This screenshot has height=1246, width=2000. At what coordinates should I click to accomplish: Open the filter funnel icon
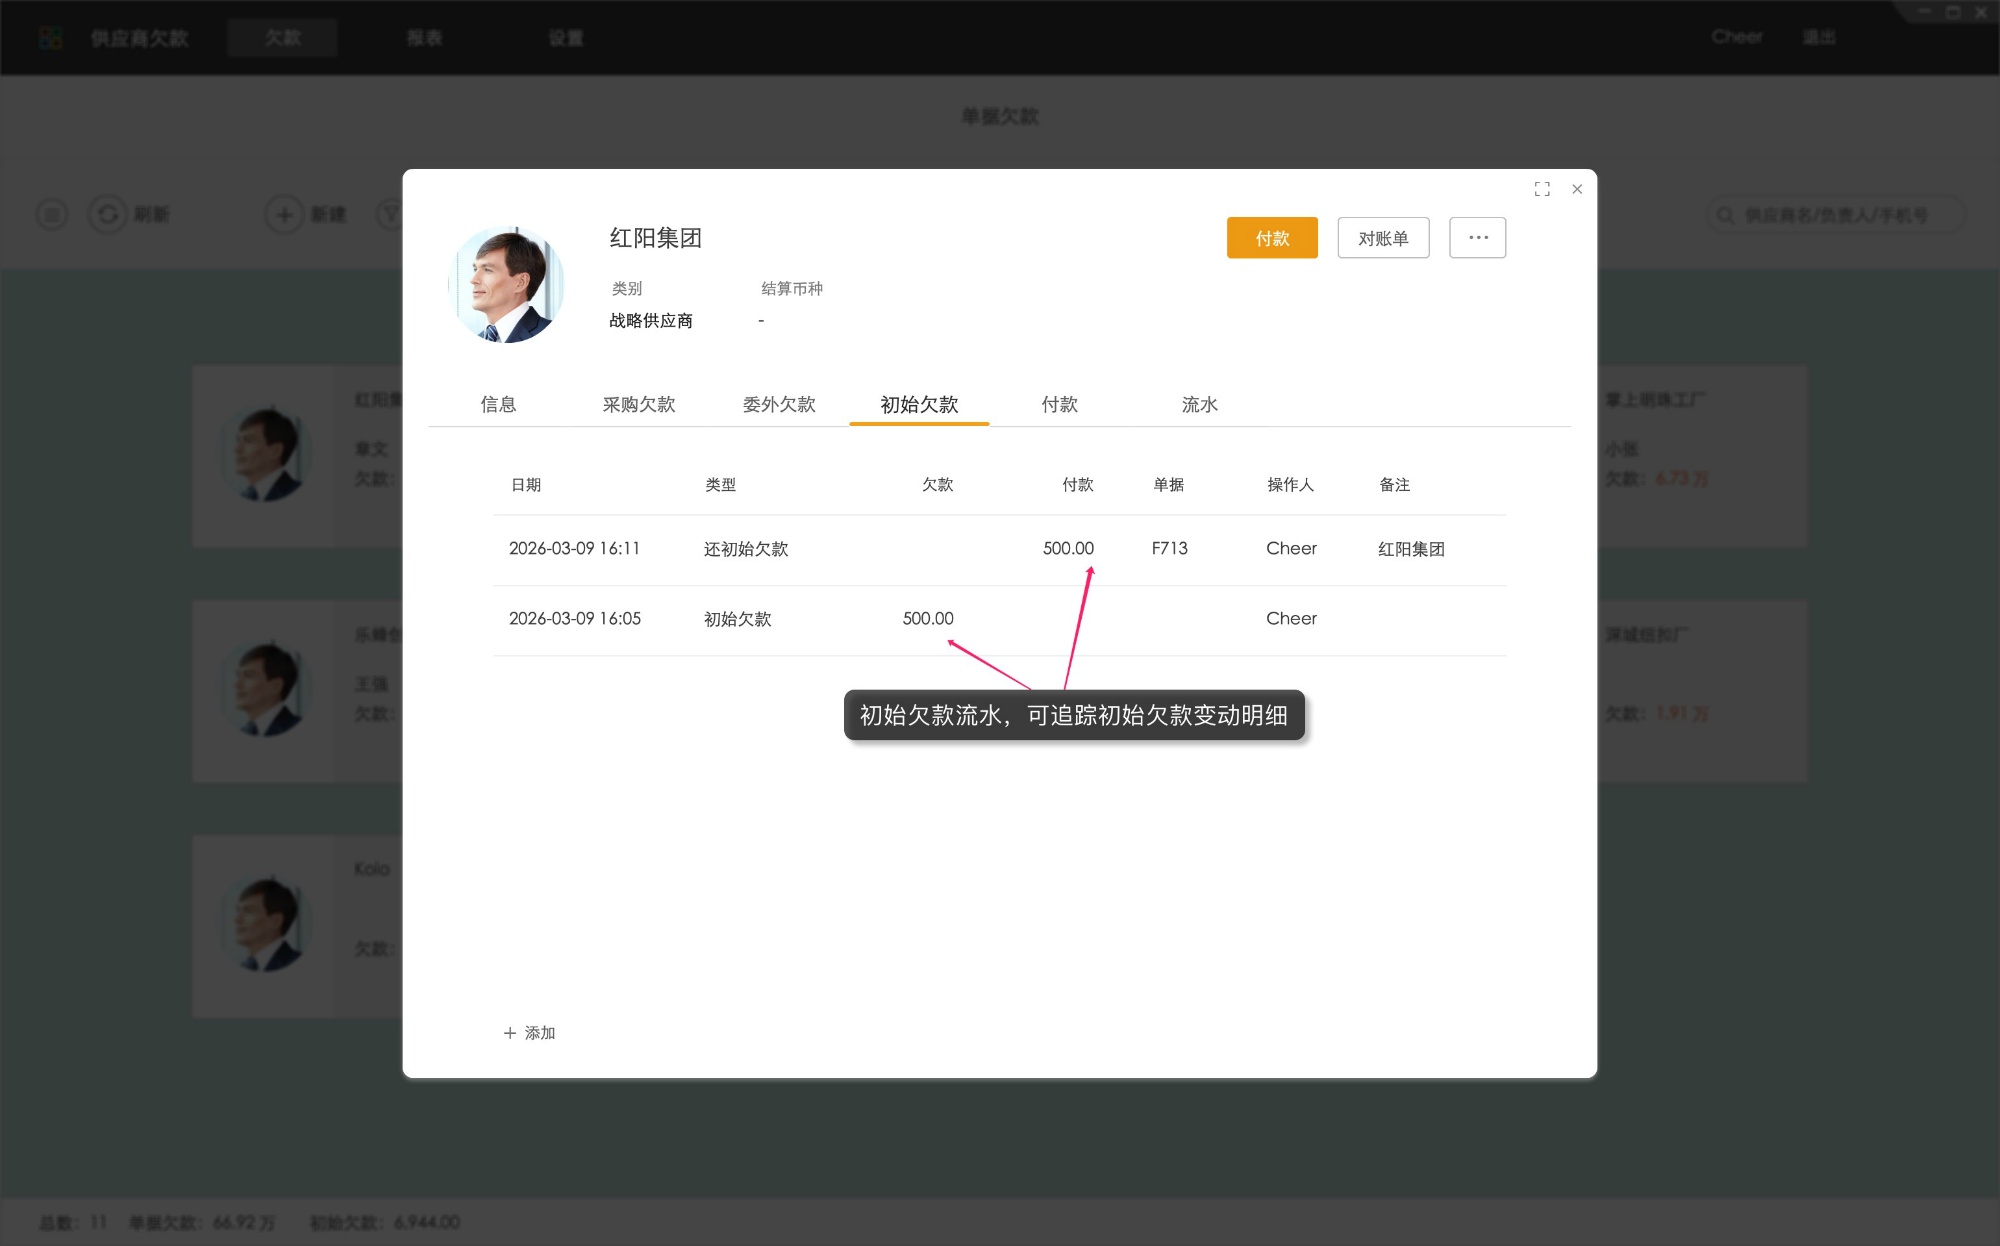click(x=392, y=214)
